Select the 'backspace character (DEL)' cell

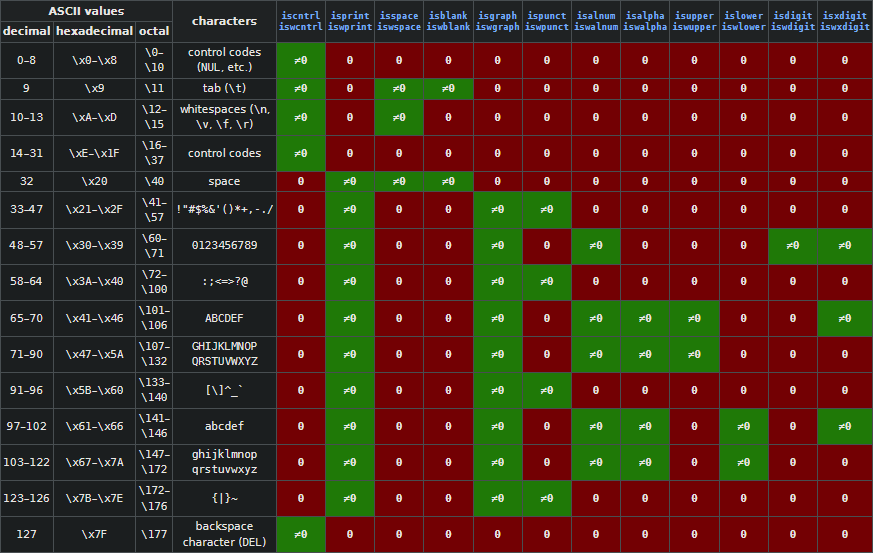pyautogui.click(x=224, y=534)
